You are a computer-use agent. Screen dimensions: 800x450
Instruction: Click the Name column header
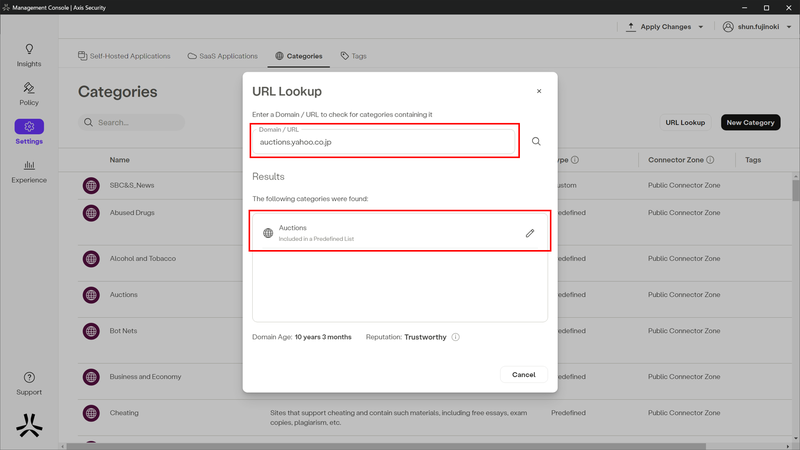(119, 160)
